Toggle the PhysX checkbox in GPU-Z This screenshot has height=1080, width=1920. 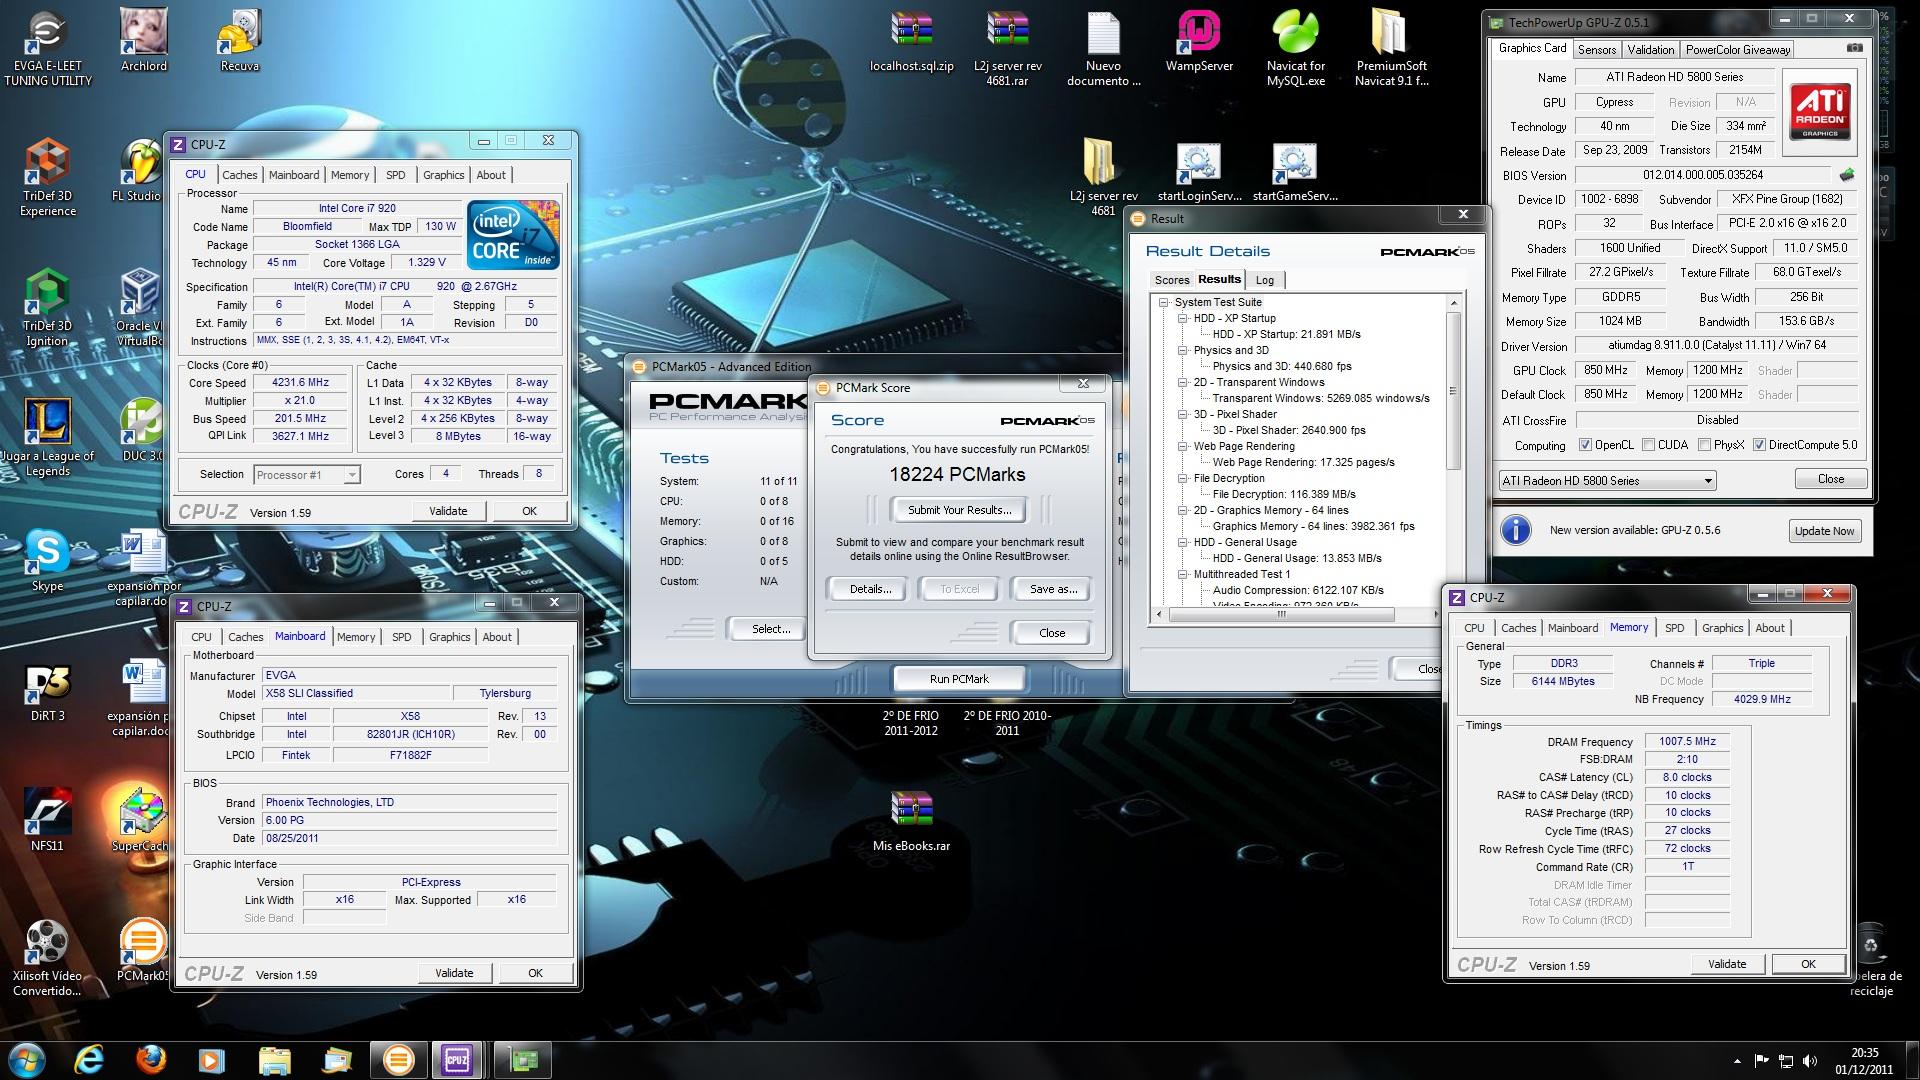[1704, 445]
